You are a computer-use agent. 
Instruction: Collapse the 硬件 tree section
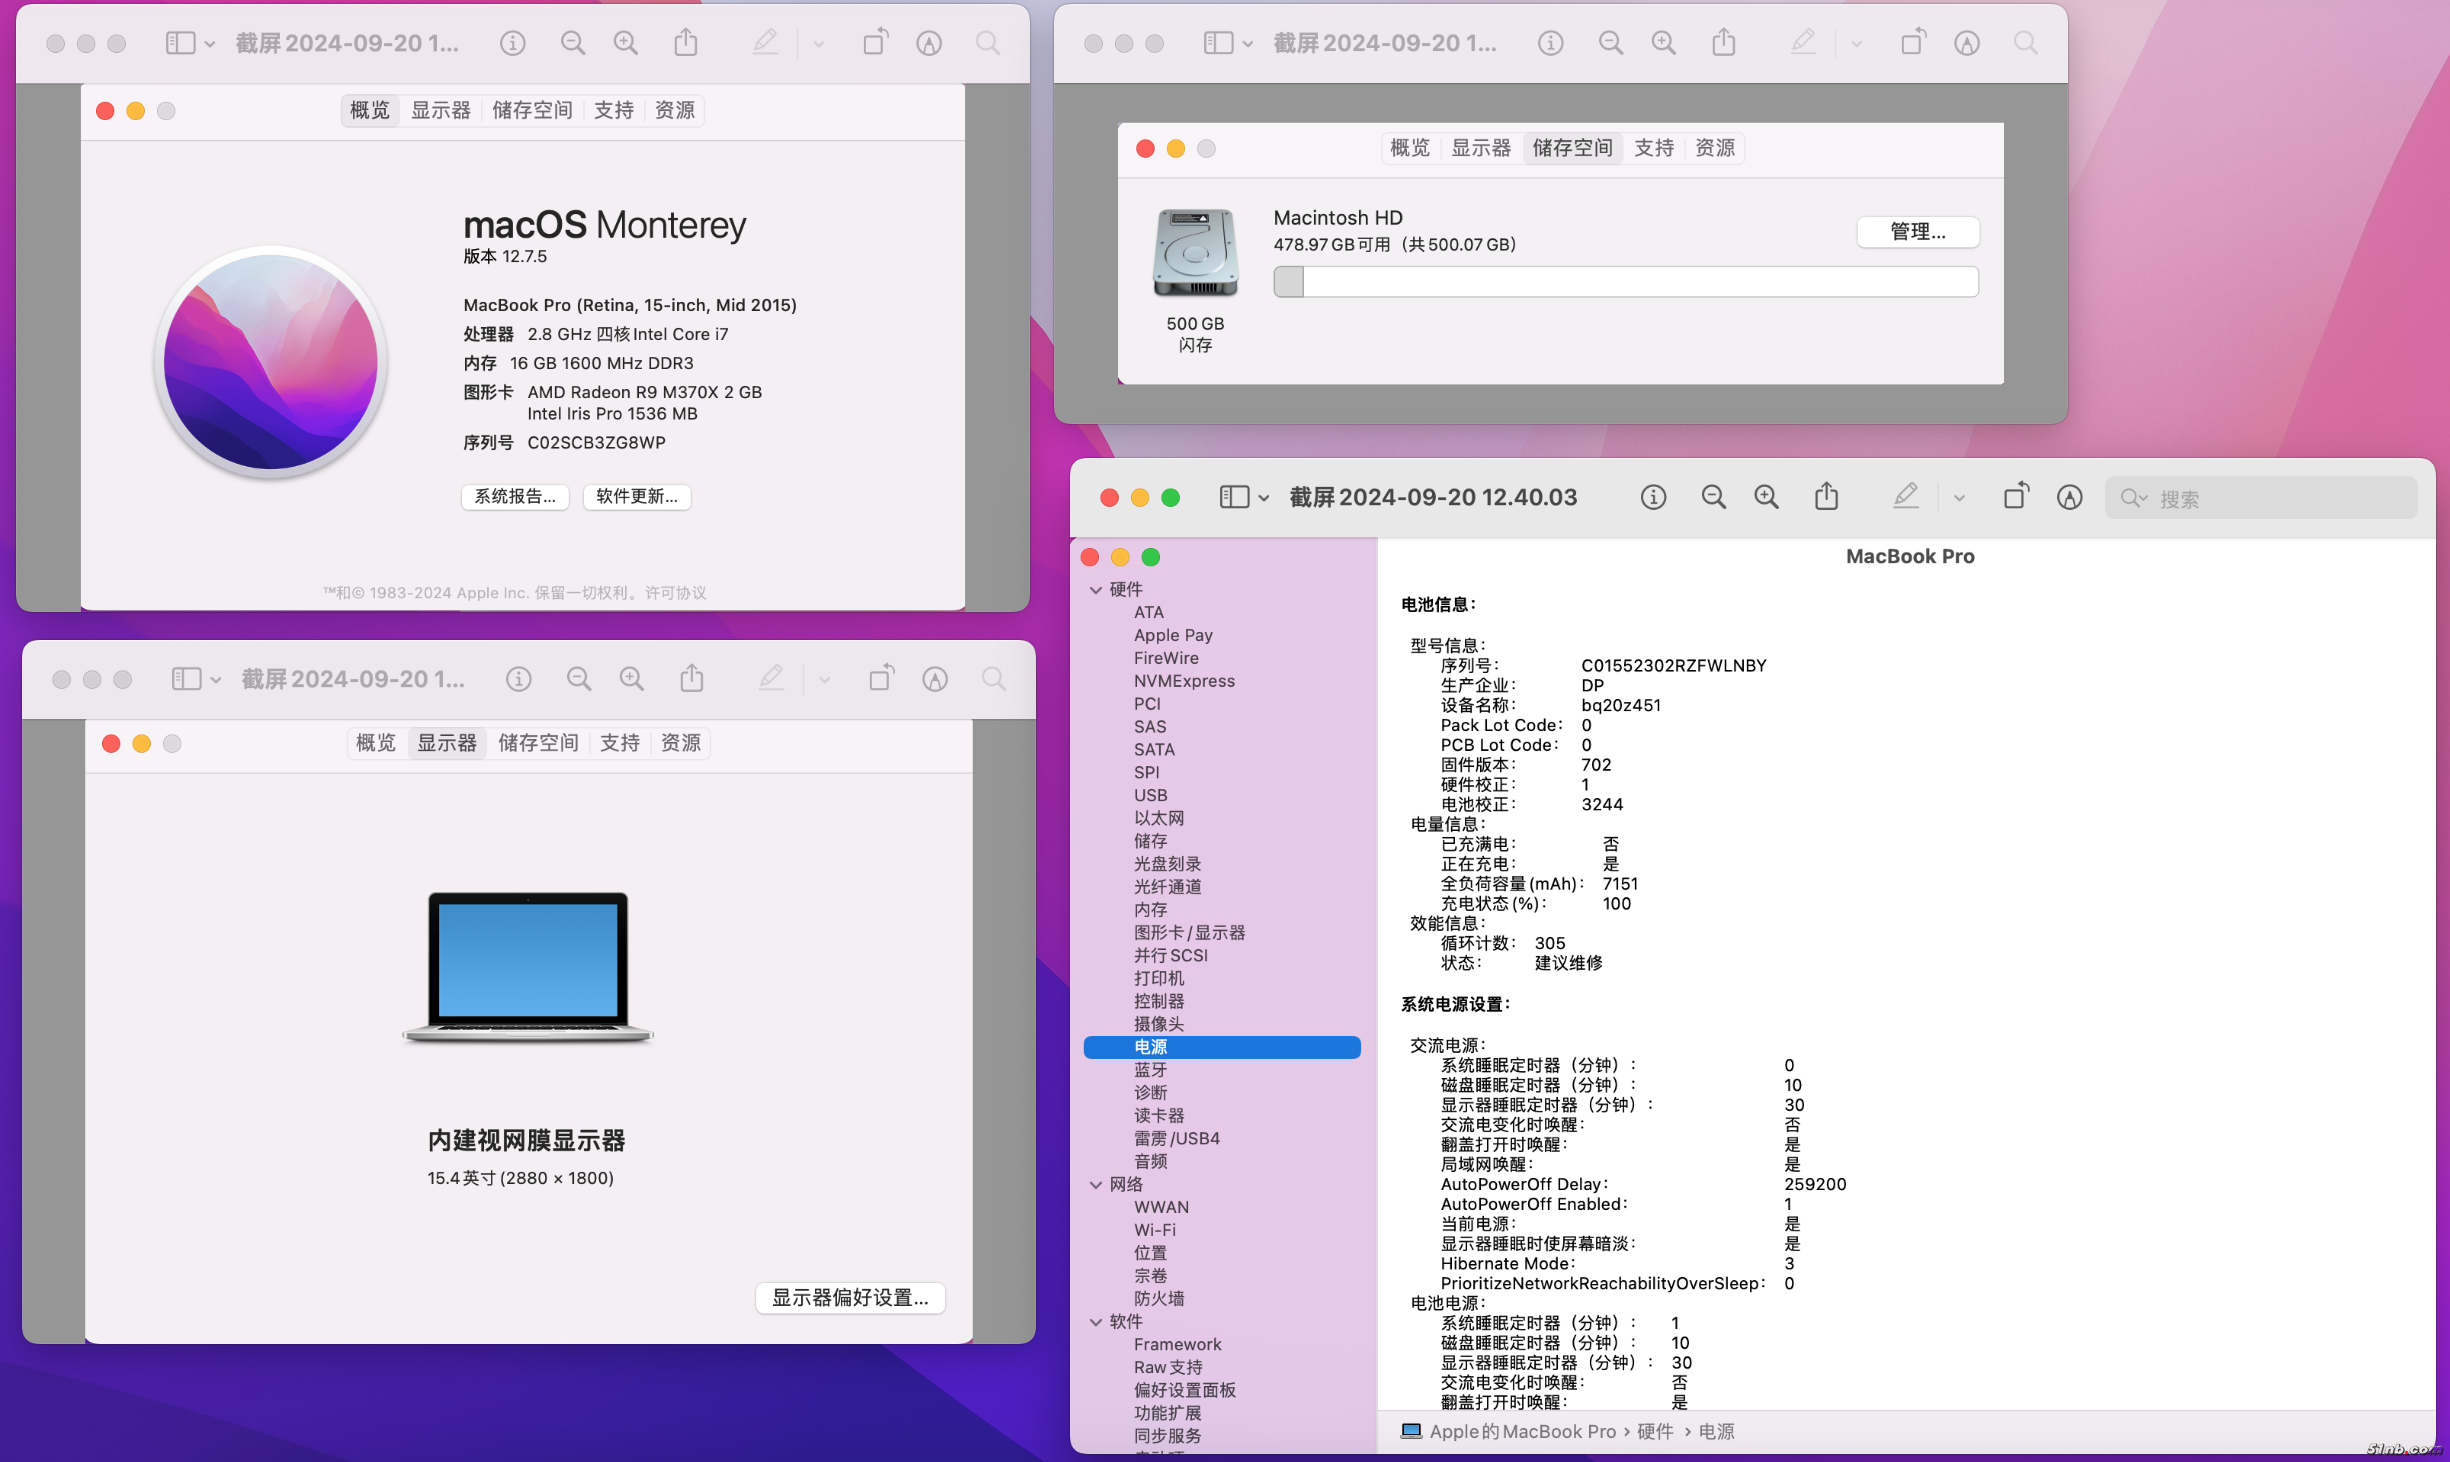coord(1096,590)
